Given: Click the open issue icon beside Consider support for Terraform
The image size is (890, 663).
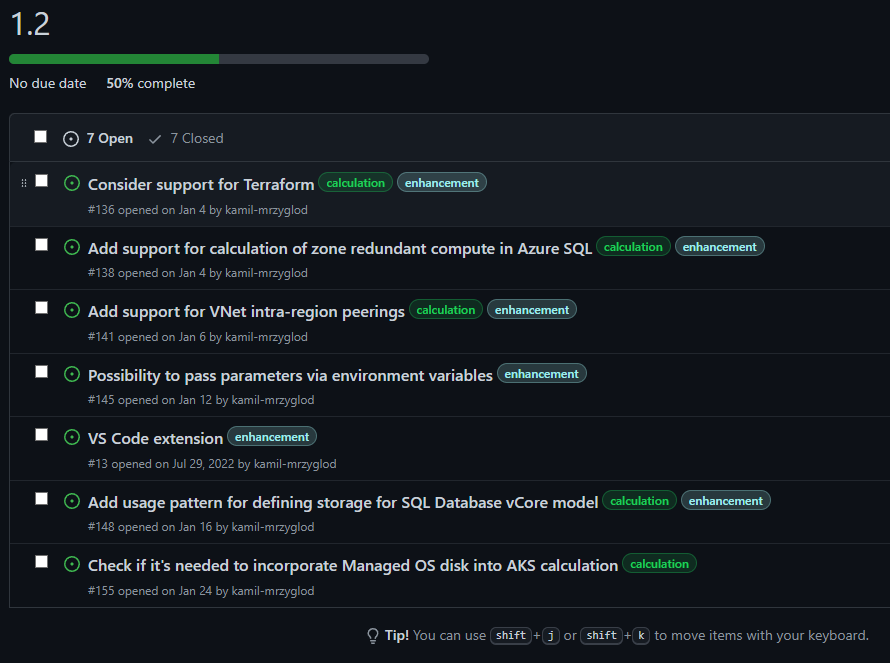Looking at the screenshot, I should [71, 182].
